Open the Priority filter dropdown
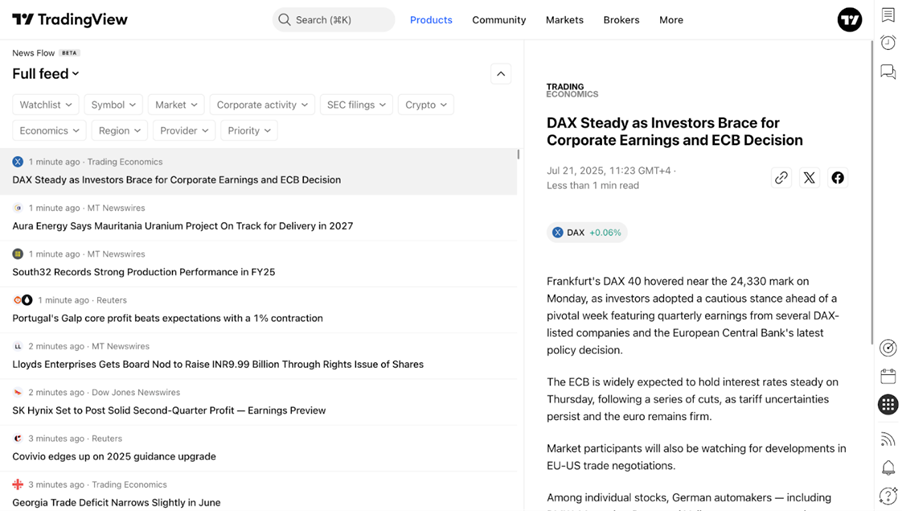902x511 pixels. click(249, 131)
